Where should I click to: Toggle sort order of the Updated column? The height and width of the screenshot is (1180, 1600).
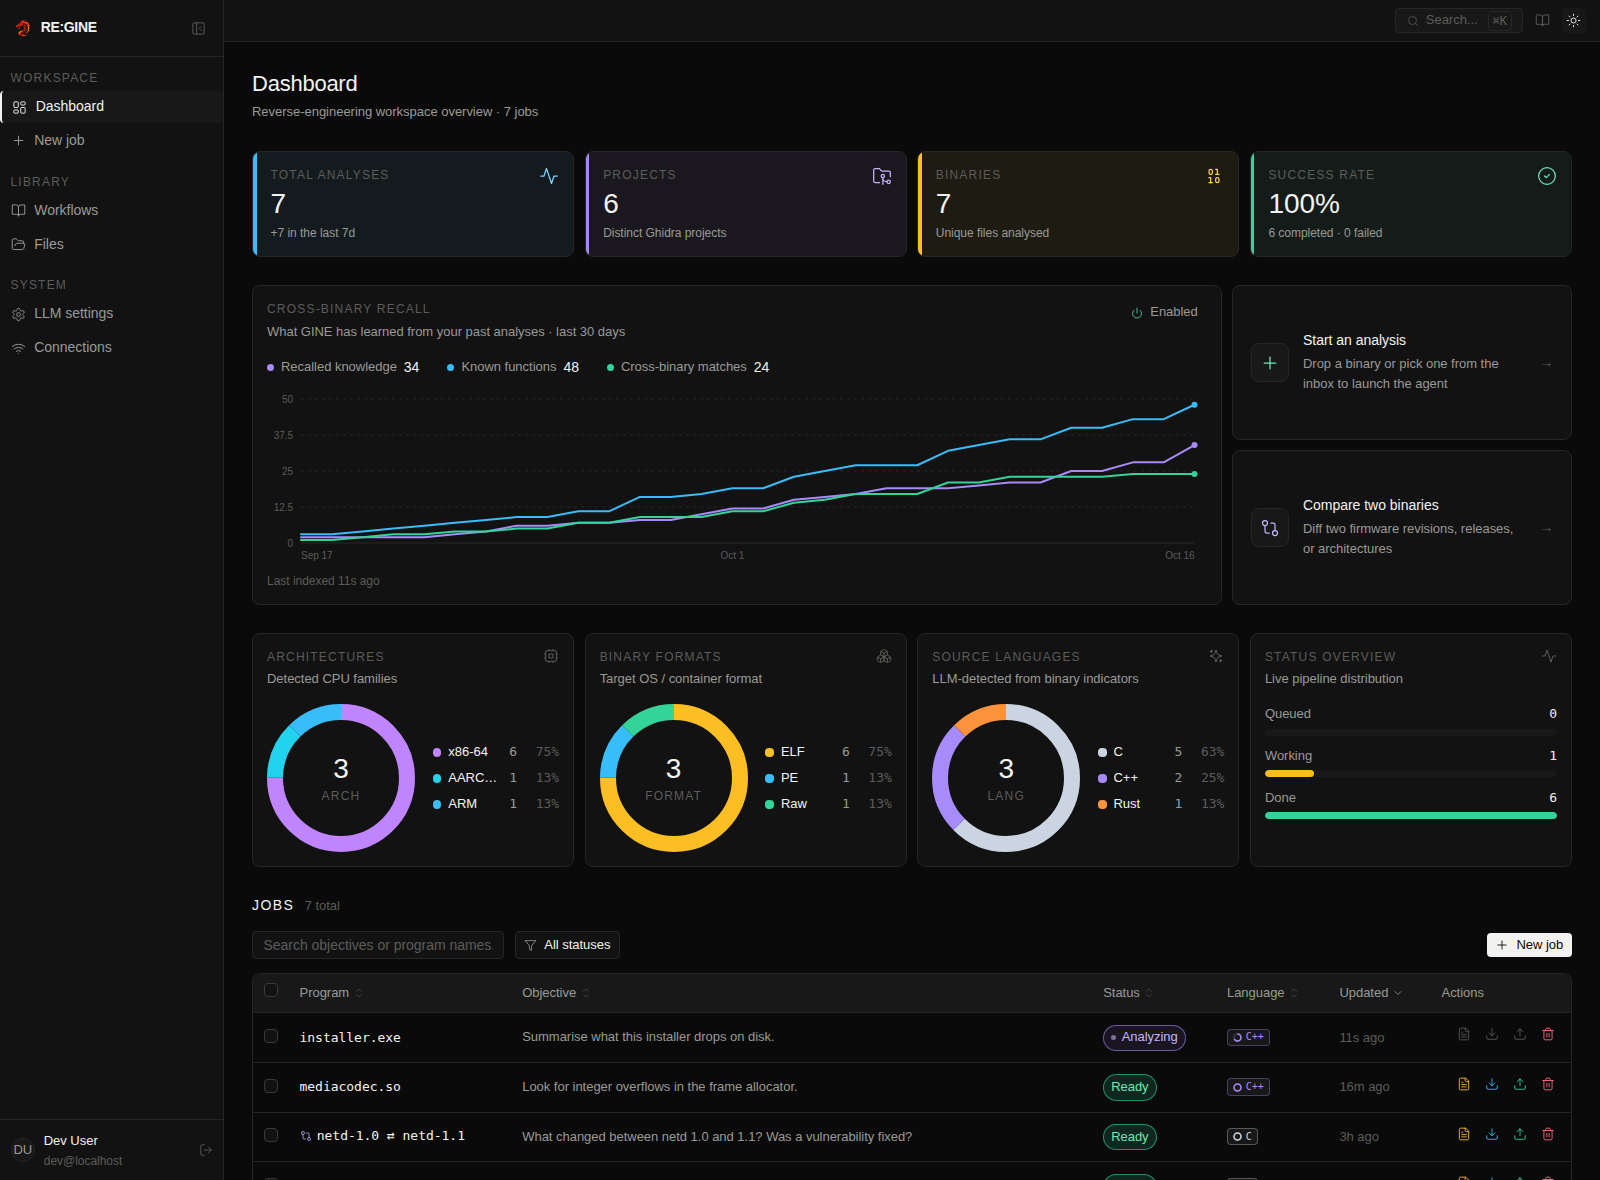pyautogui.click(x=1371, y=993)
